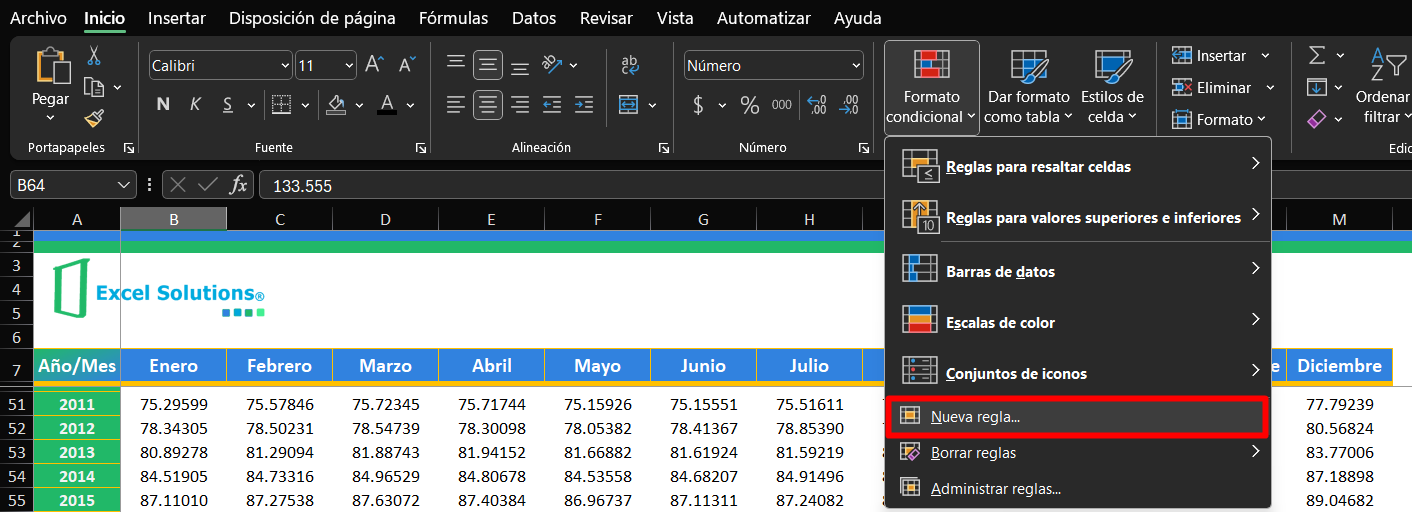Expand the Name Box B64 dropdown

pos(125,185)
